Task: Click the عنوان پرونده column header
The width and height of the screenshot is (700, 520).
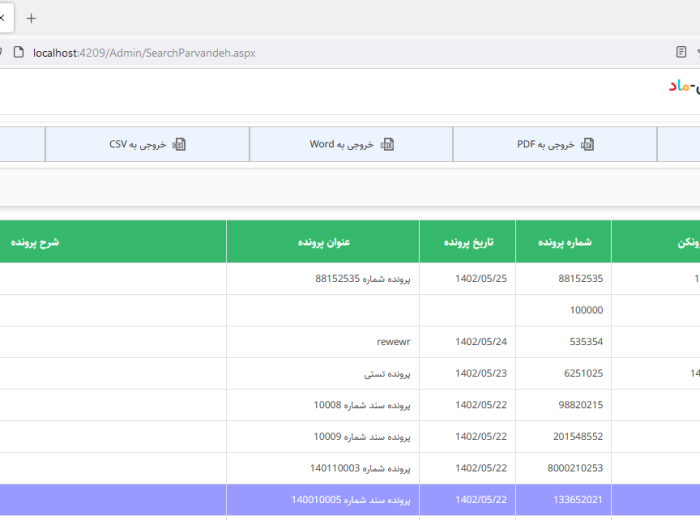Action: 323,242
